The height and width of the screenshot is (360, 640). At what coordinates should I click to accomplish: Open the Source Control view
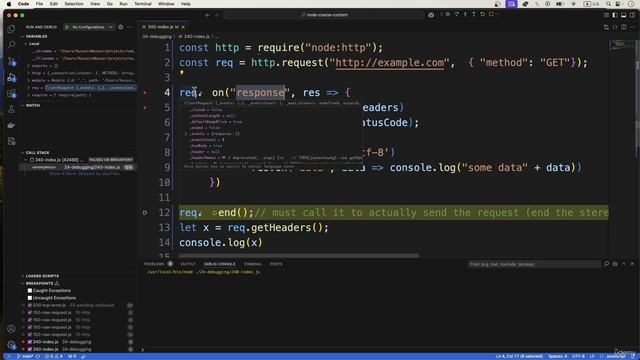11,61
